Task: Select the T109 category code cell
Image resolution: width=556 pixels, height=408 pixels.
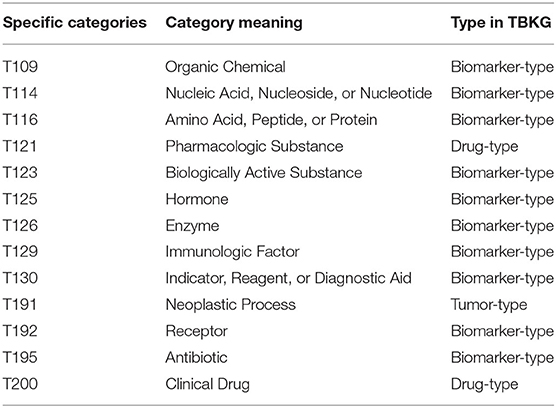Action: [20, 67]
